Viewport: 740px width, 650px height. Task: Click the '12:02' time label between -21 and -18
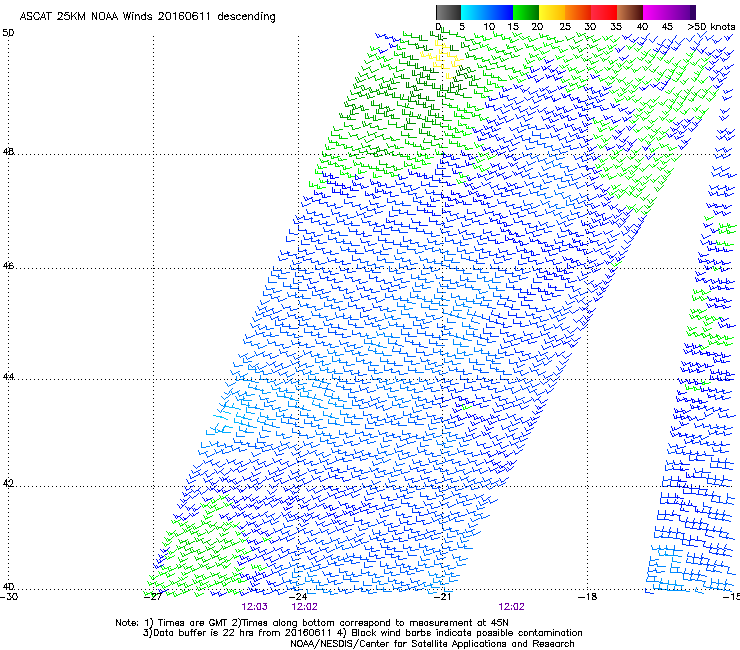pos(512,607)
